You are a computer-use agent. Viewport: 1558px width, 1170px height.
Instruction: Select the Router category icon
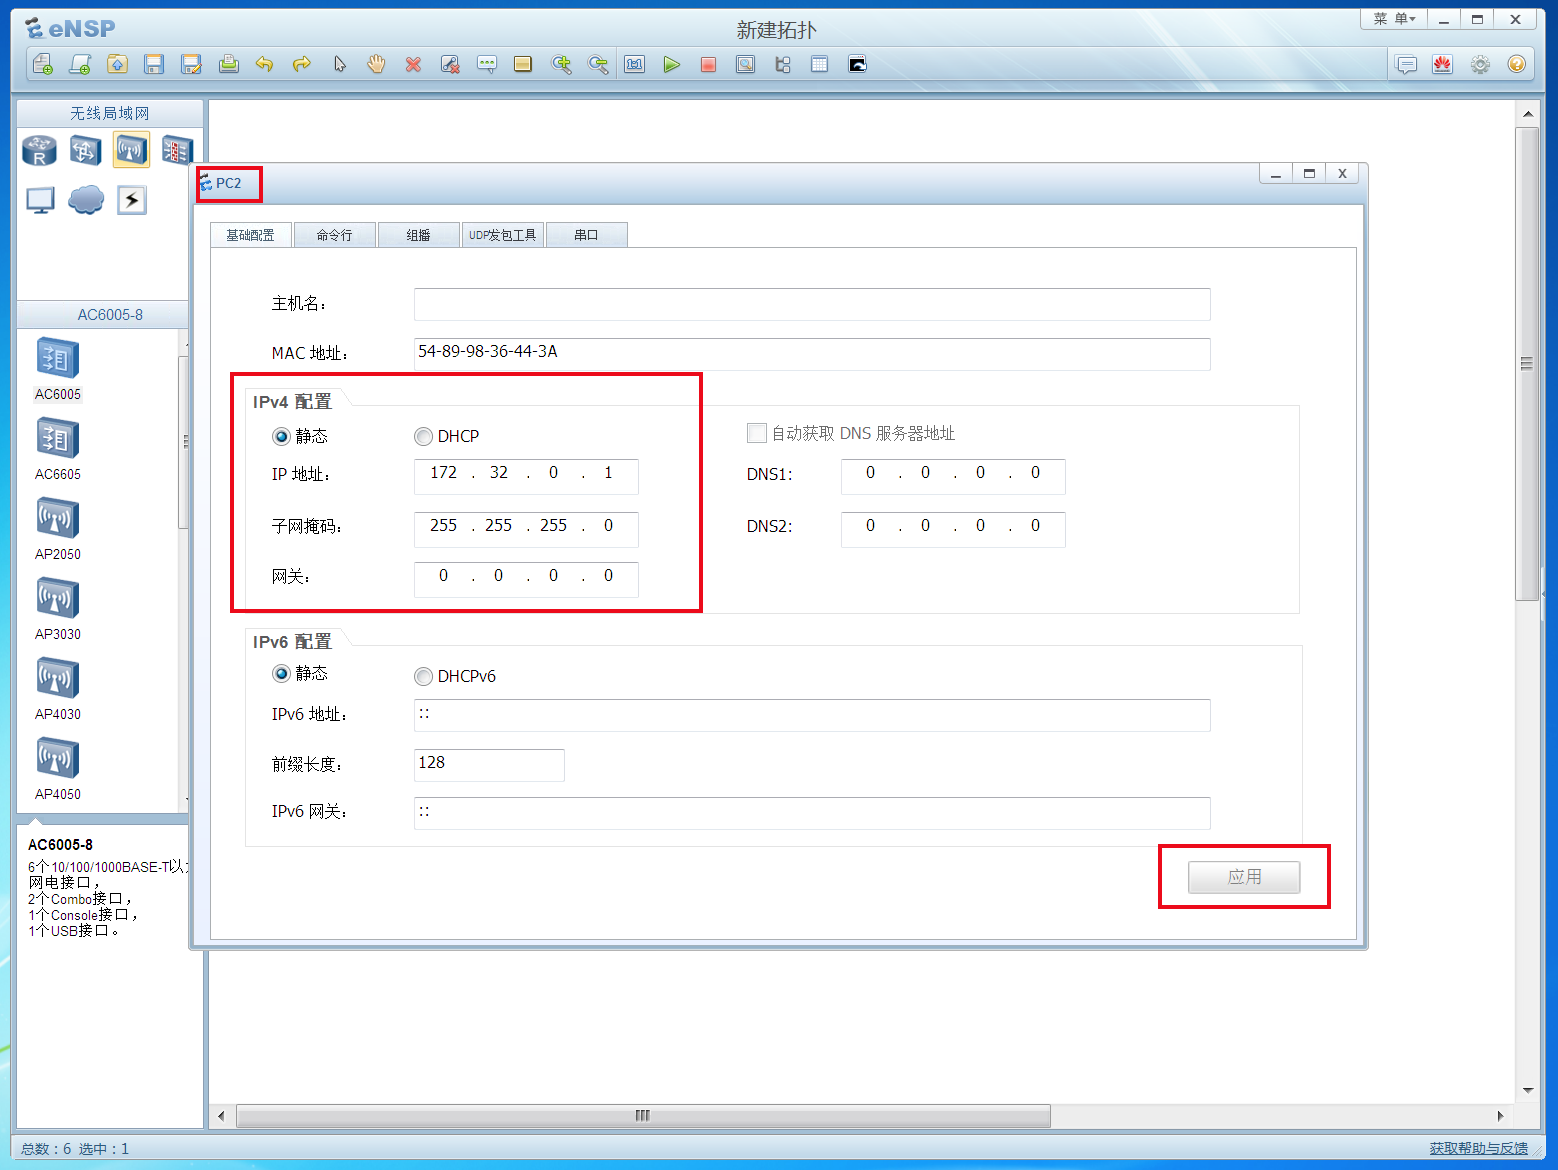40,151
